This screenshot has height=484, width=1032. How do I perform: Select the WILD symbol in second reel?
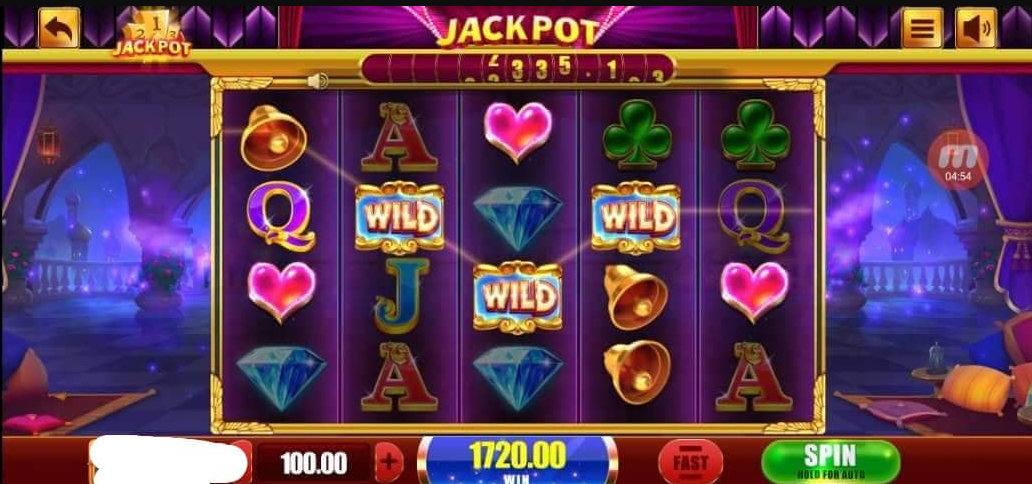coord(400,217)
